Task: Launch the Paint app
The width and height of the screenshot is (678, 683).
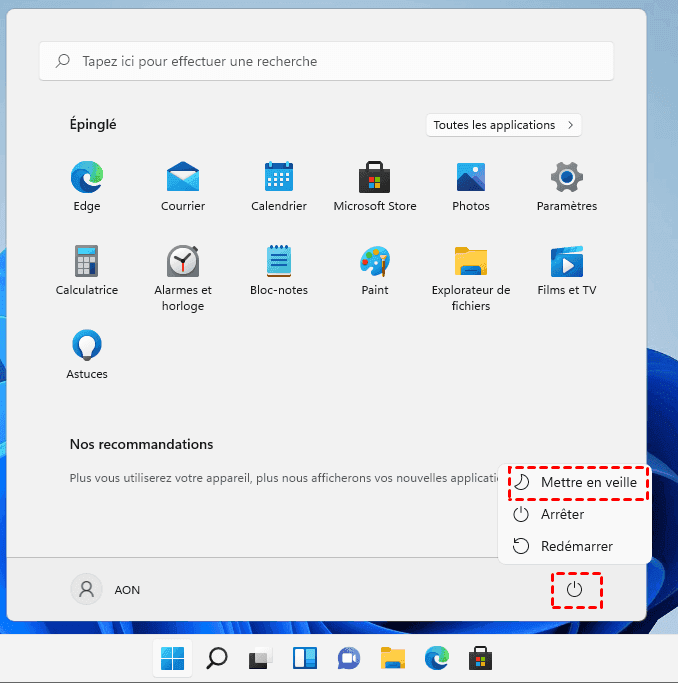Action: [374, 270]
